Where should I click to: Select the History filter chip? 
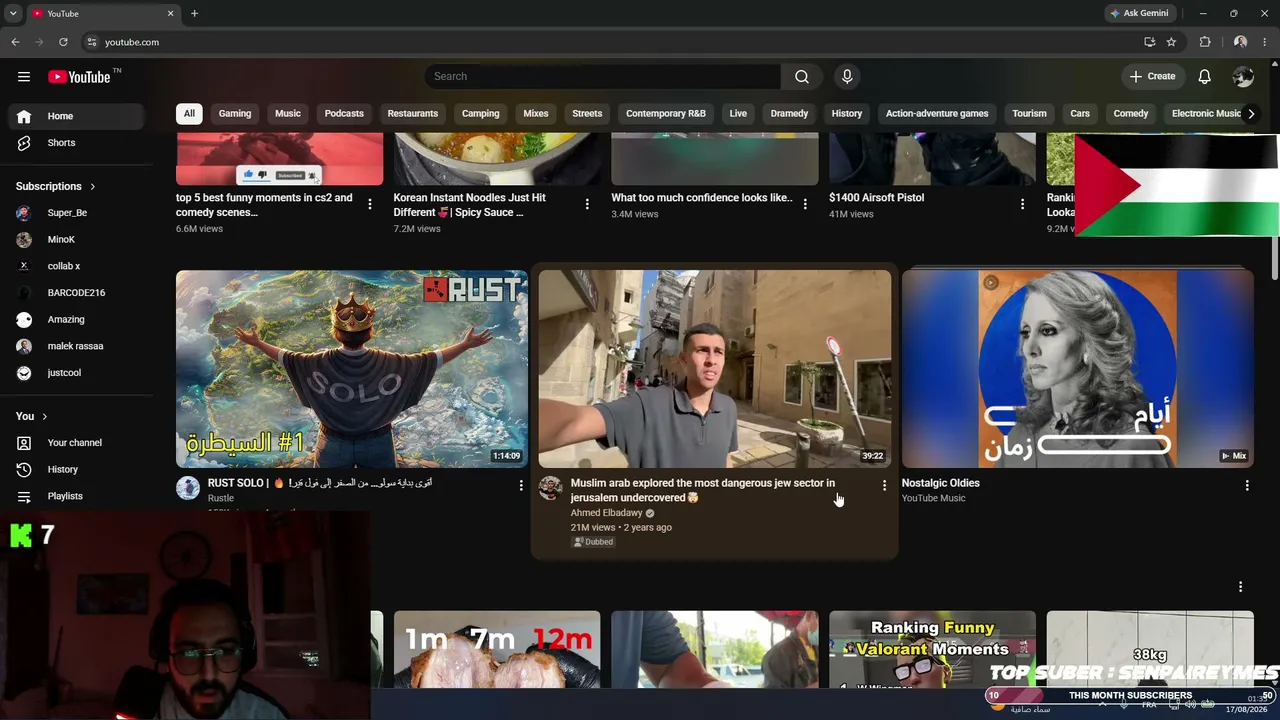click(x=847, y=114)
